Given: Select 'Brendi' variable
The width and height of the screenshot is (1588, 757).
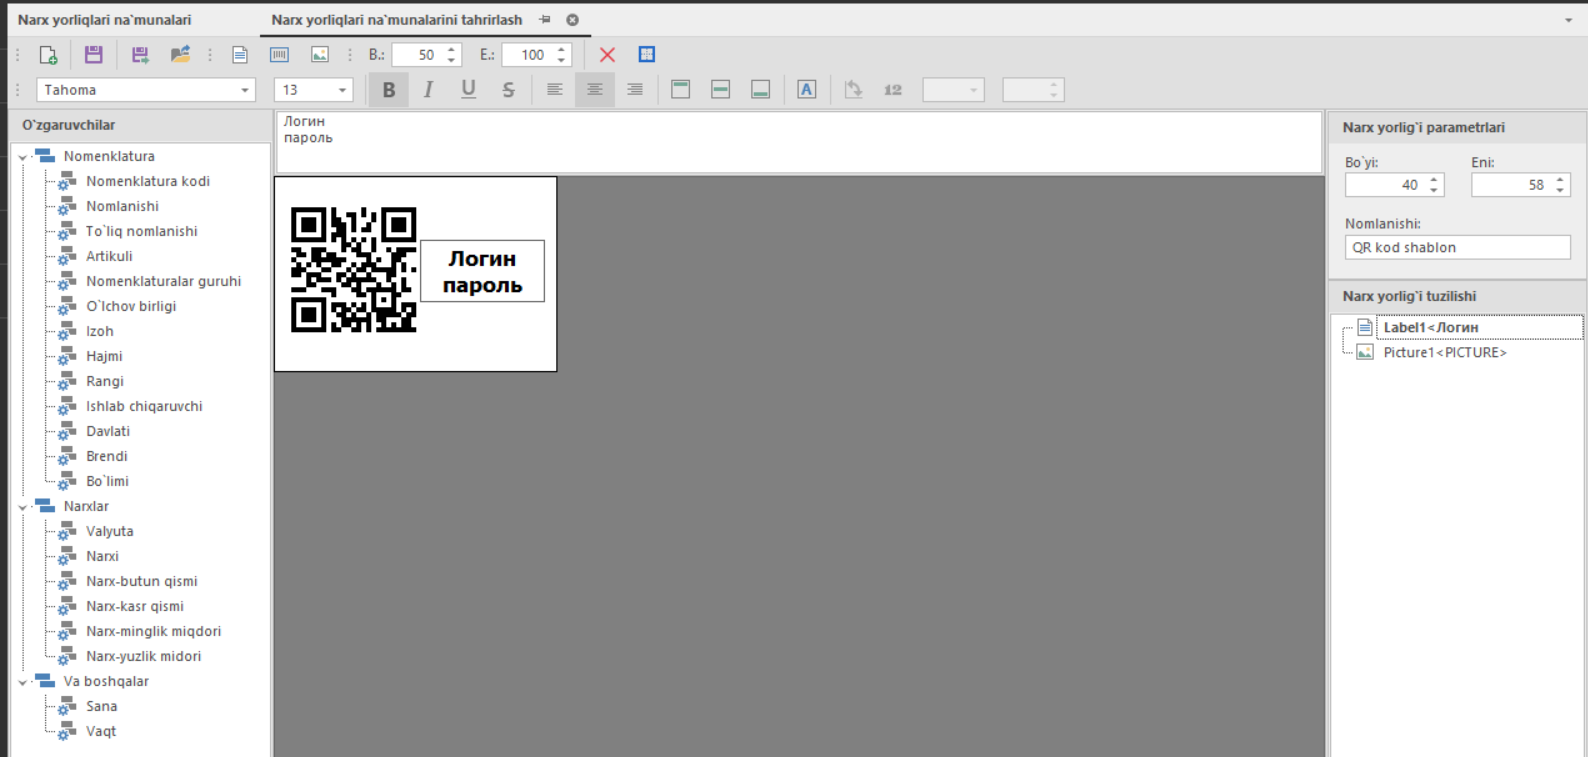Looking at the screenshot, I should tap(107, 456).
